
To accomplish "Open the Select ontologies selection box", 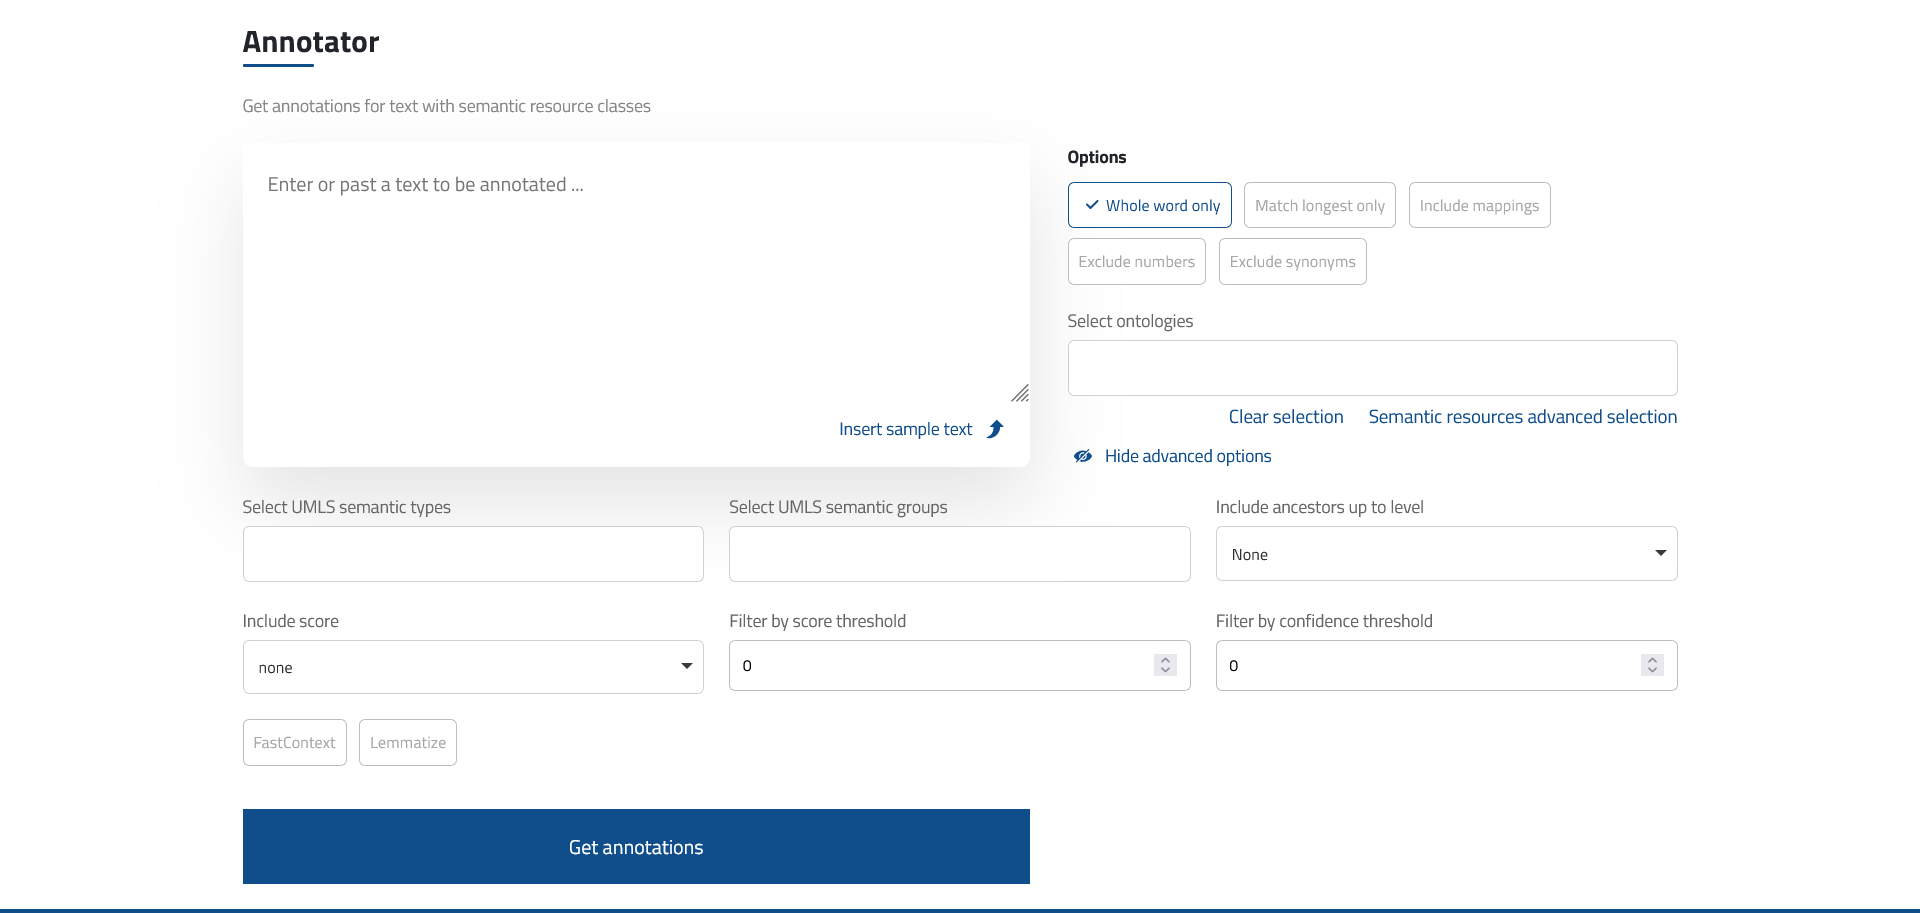I will pyautogui.click(x=1372, y=368).
